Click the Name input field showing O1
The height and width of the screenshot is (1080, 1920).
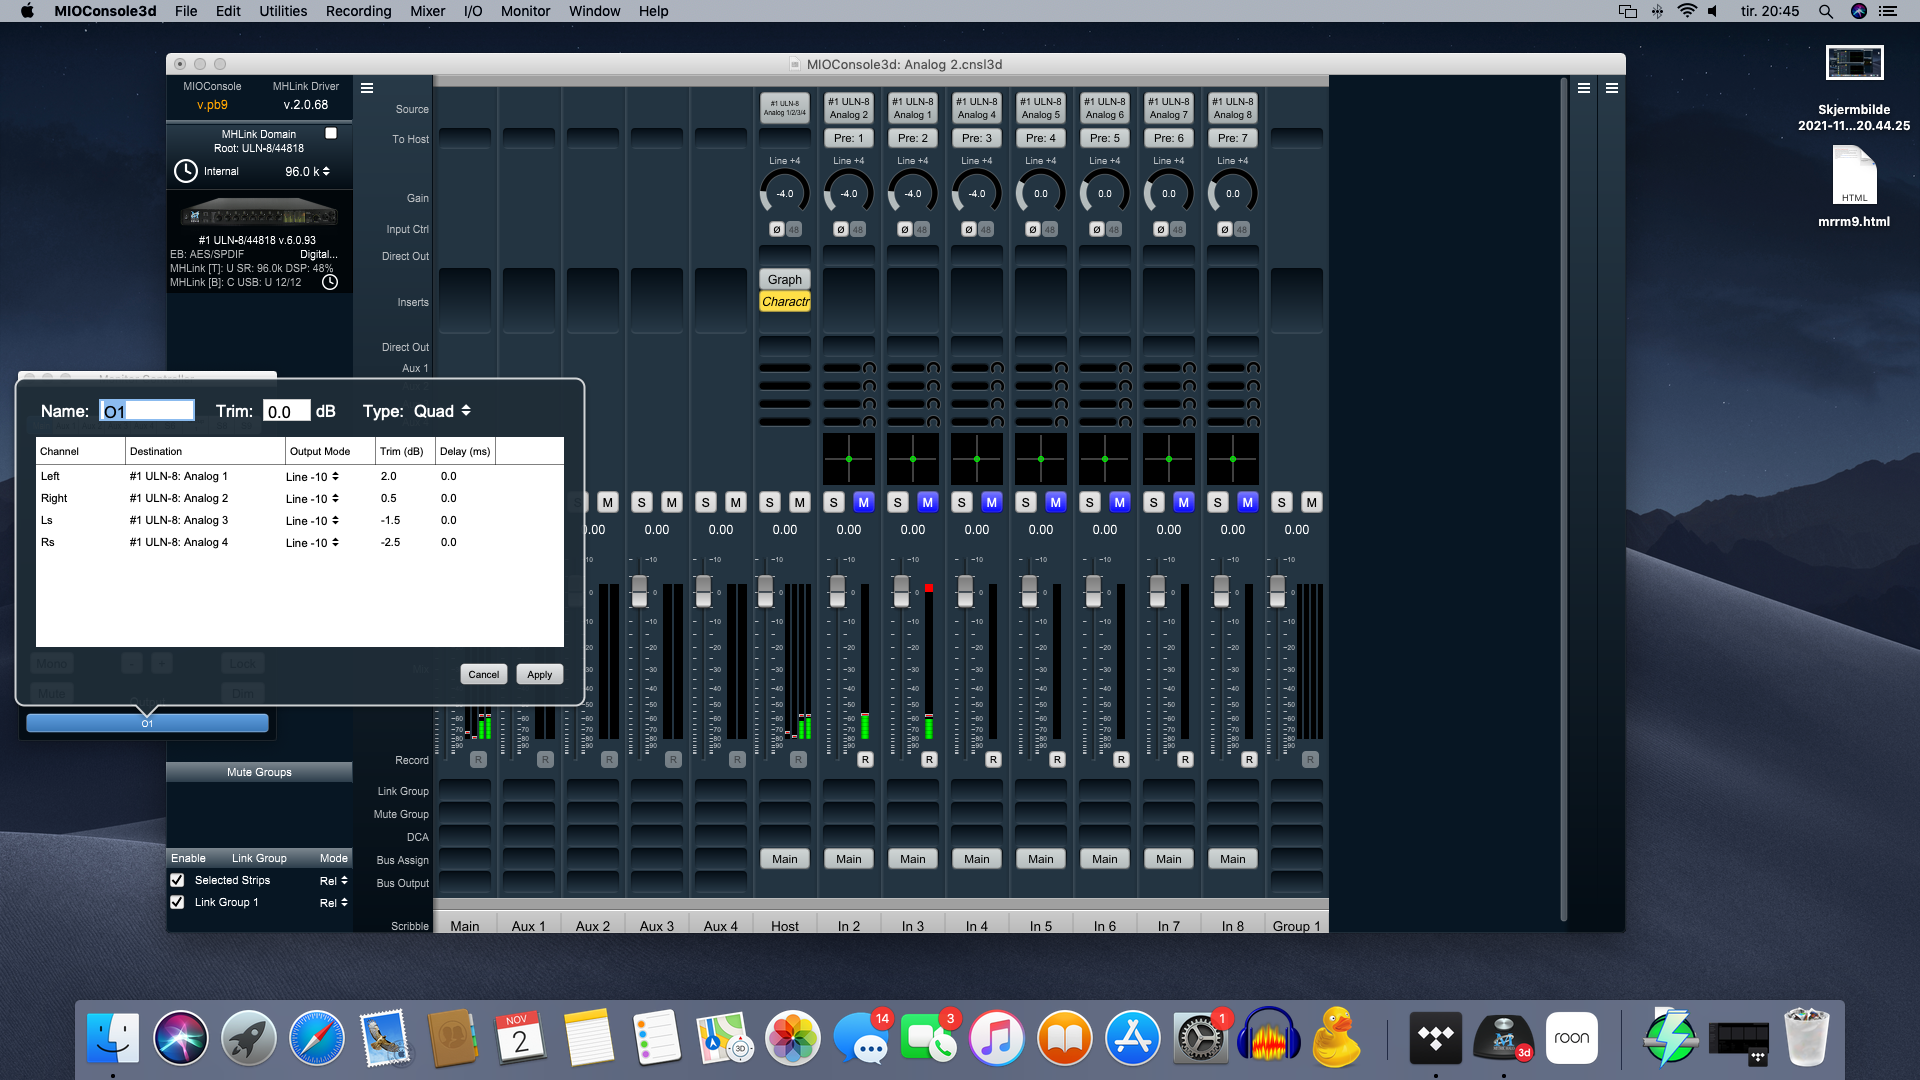tap(145, 410)
